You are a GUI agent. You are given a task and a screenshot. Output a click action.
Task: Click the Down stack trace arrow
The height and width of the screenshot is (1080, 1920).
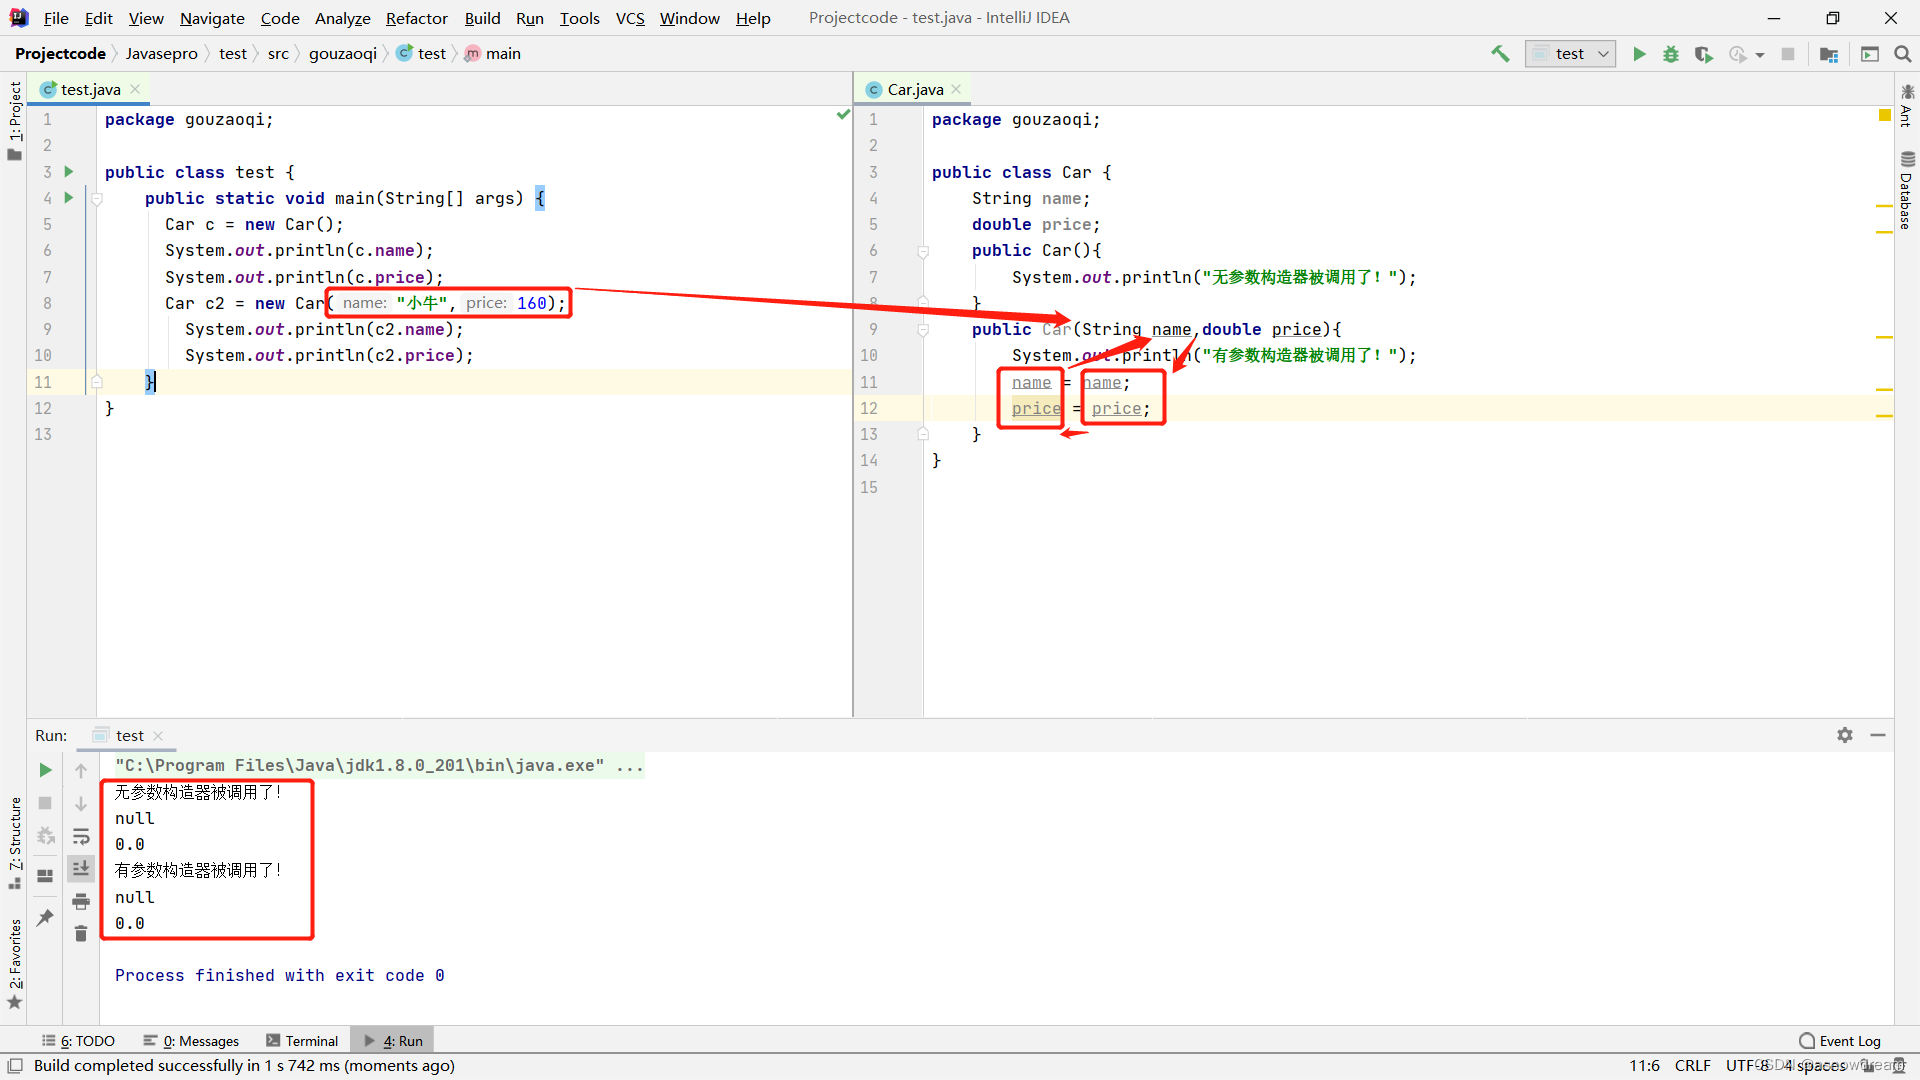(x=81, y=803)
